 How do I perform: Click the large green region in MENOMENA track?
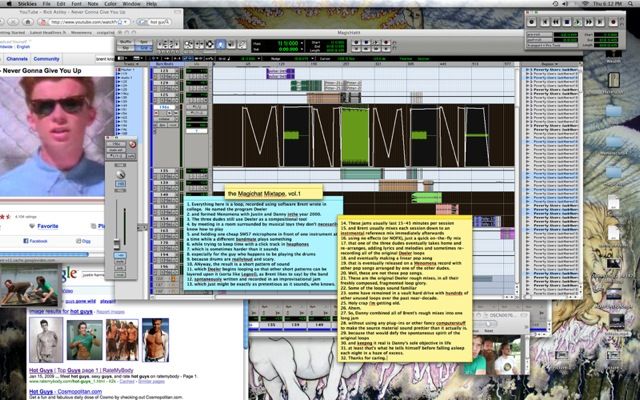tap(355, 136)
